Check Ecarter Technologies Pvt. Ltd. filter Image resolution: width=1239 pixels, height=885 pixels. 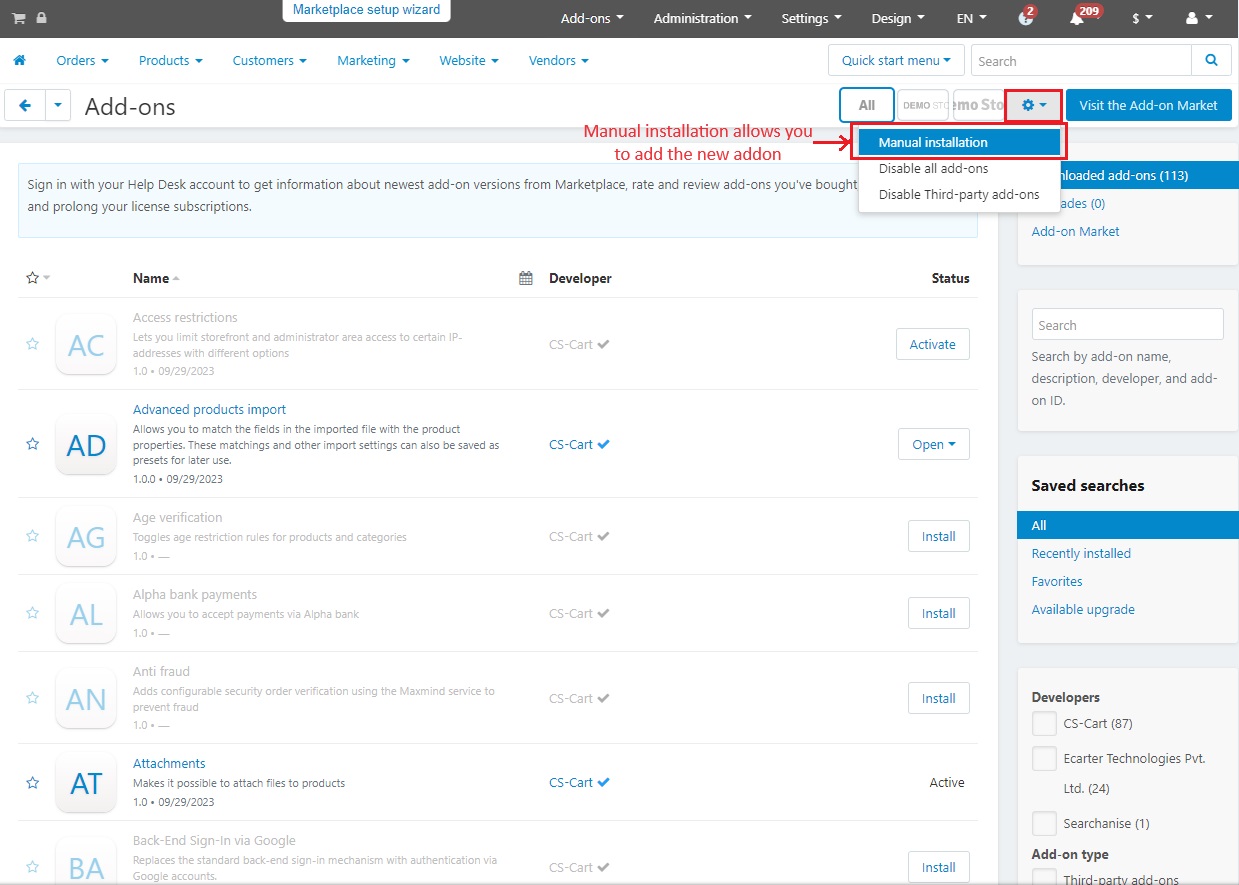1044,759
